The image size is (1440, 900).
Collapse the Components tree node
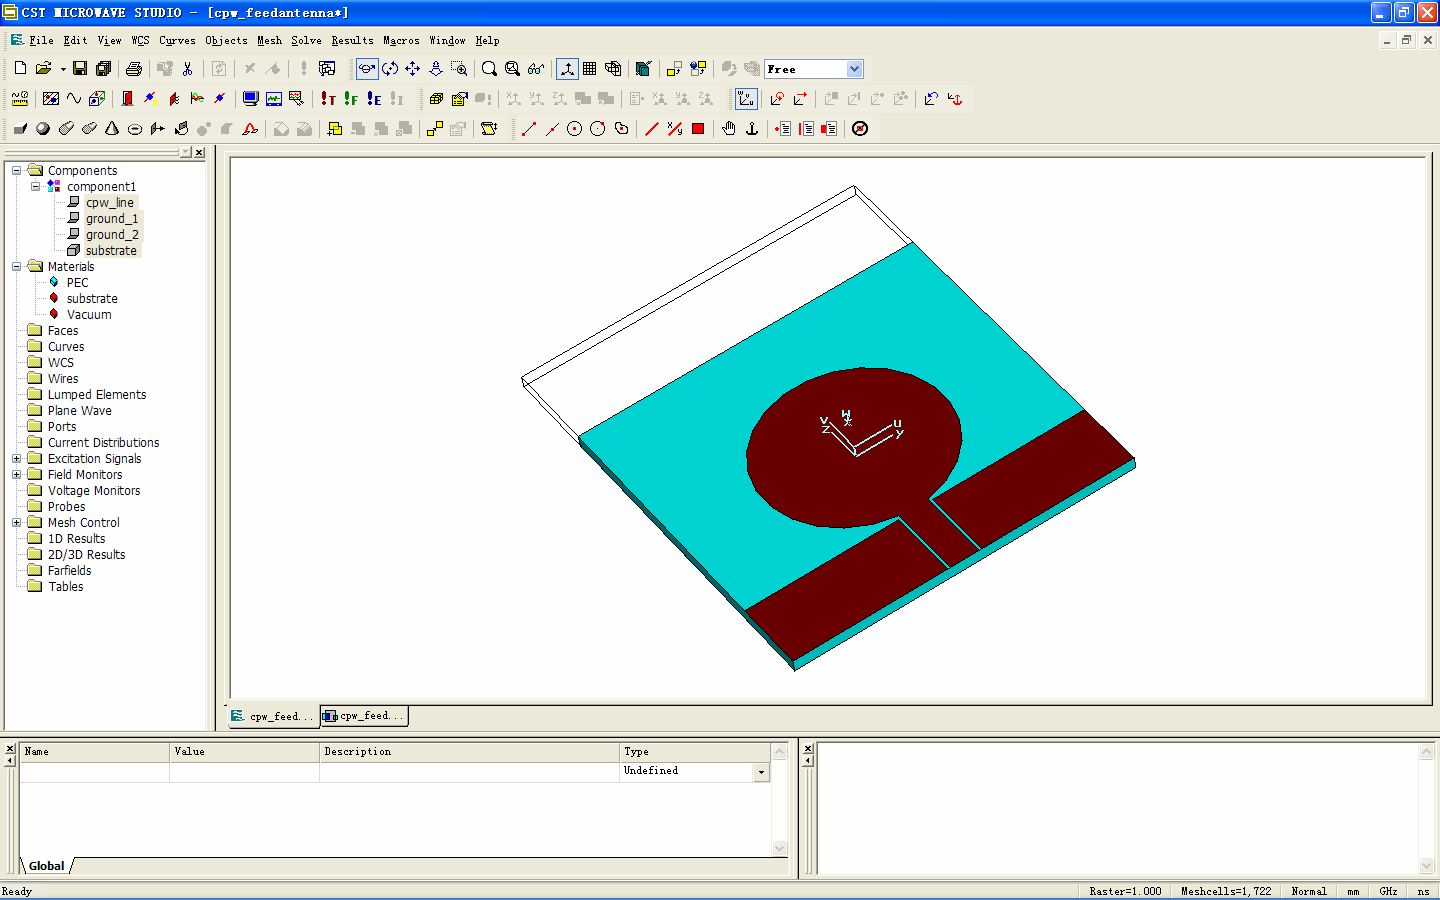(x=16, y=171)
